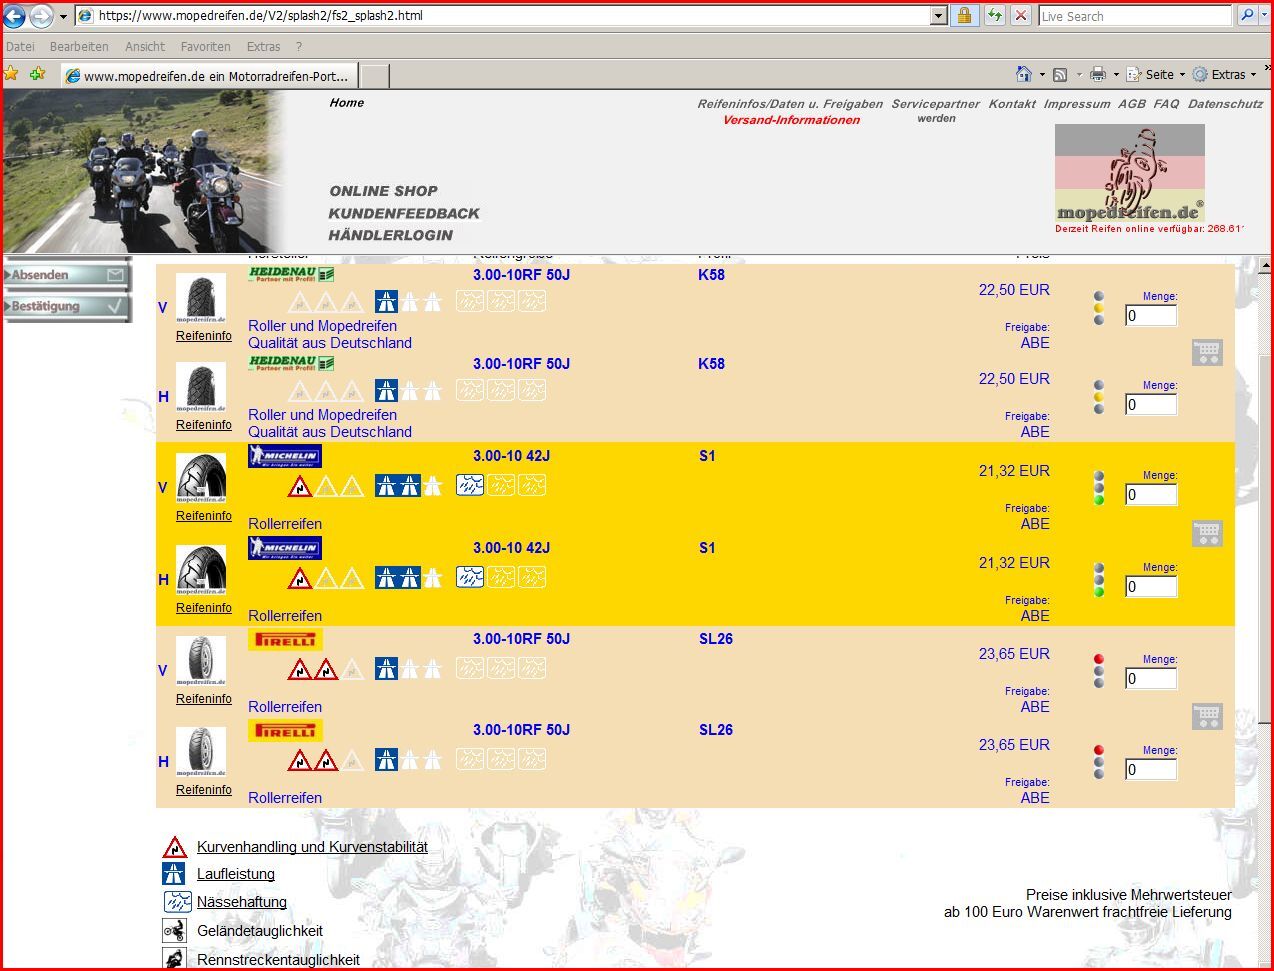Open the Favoriten menu
The image size is (1274, 971).
pos(205,46)
